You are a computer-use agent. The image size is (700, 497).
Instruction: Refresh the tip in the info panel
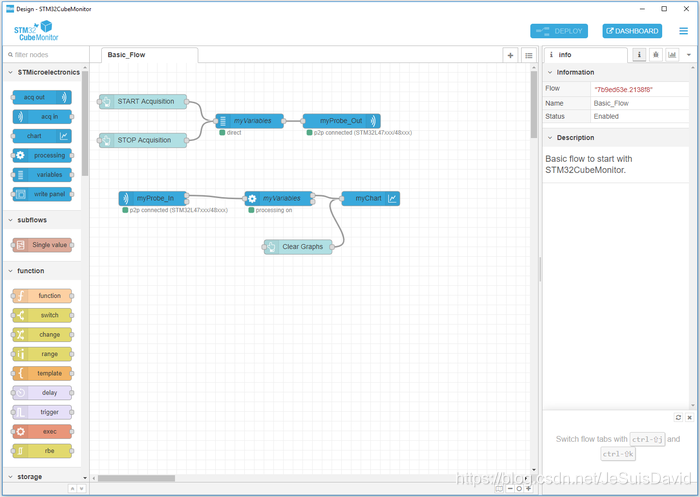[x=678, y=417]
